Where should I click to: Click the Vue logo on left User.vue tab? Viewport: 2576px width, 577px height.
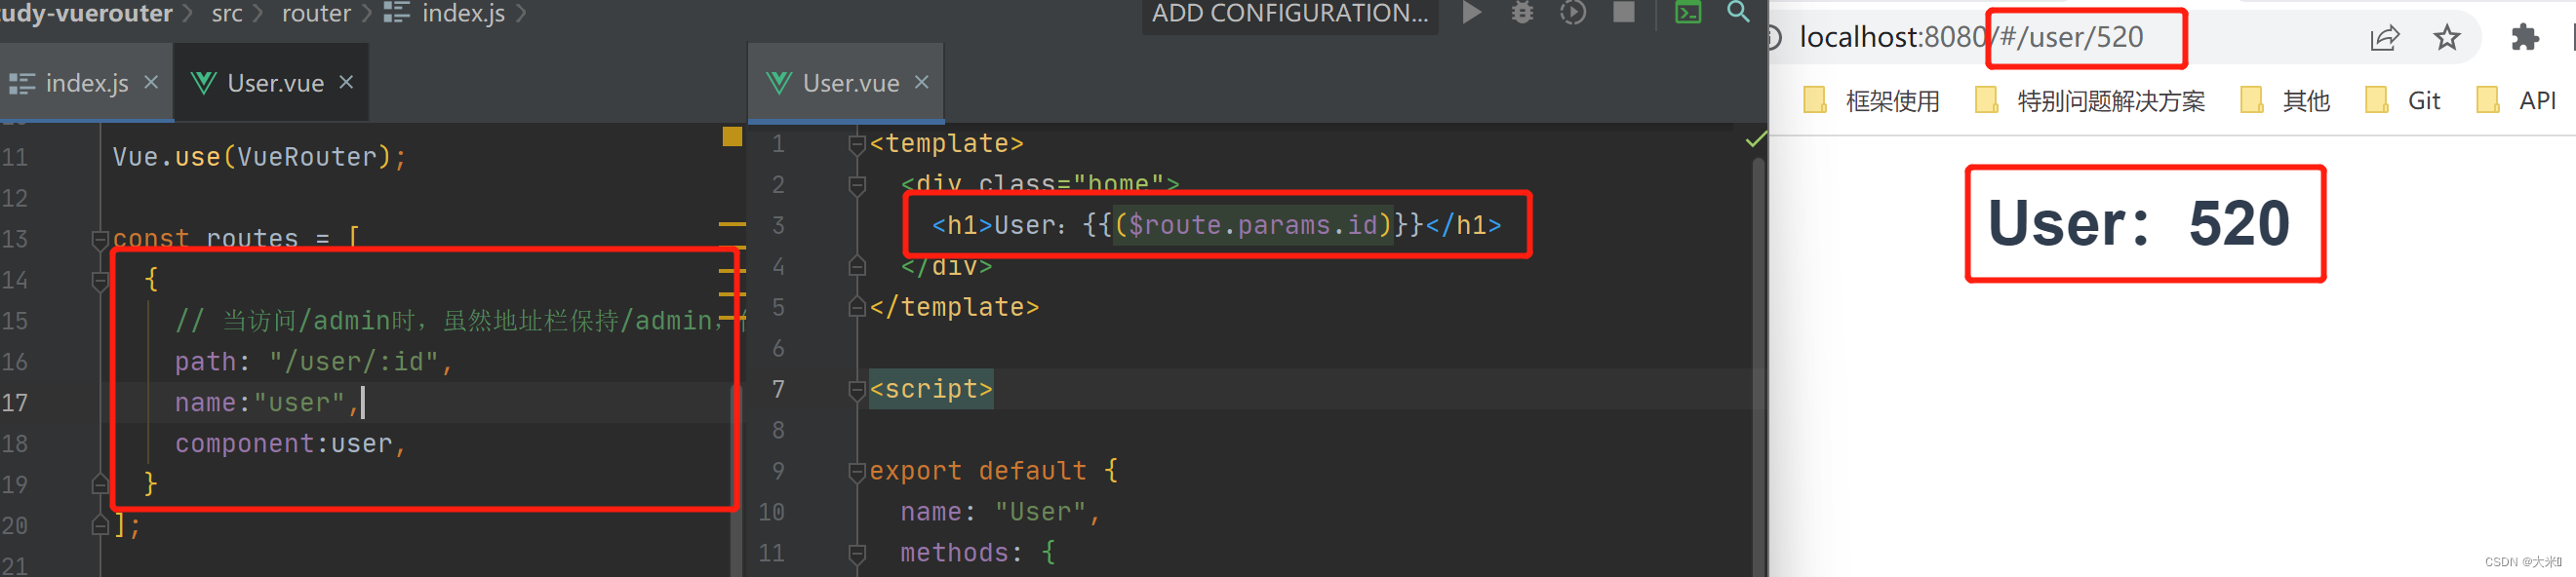(x=204, y=83)
